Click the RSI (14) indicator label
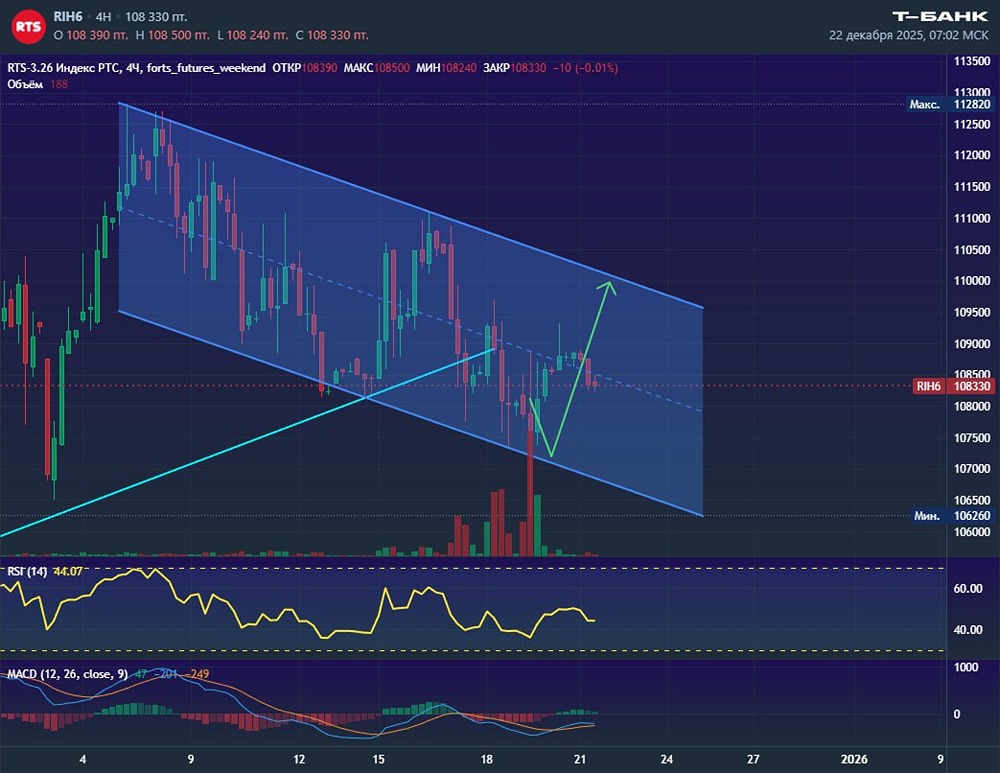This screenshot has height=773, width=1000. [x=27, y=571]
